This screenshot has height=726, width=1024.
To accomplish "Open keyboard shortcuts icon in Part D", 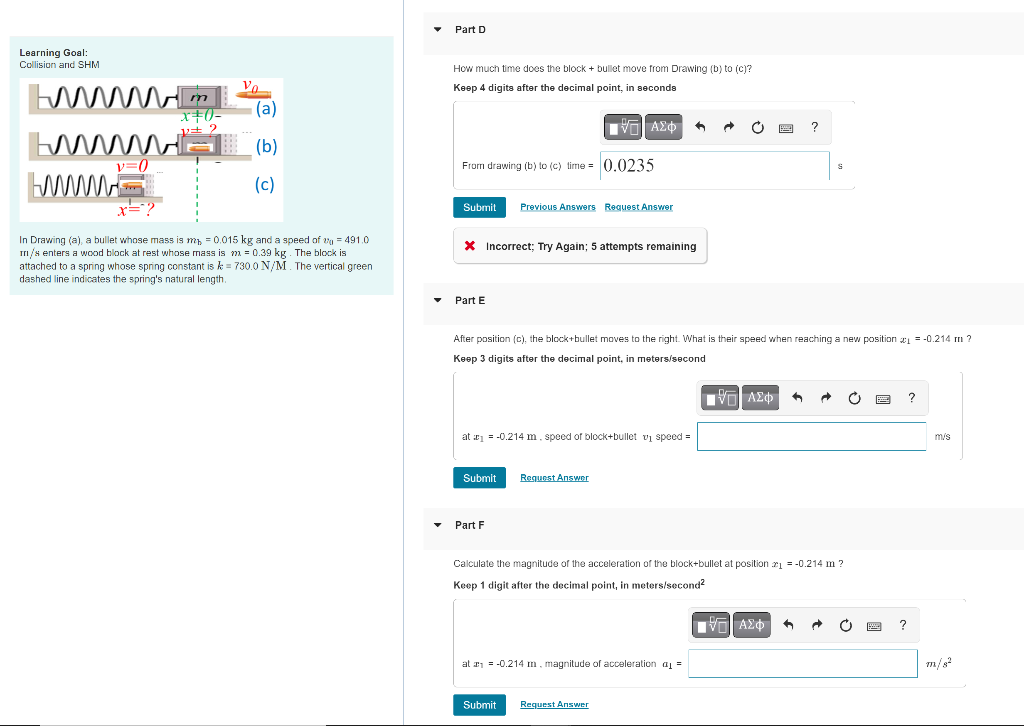I will [786, 128].
